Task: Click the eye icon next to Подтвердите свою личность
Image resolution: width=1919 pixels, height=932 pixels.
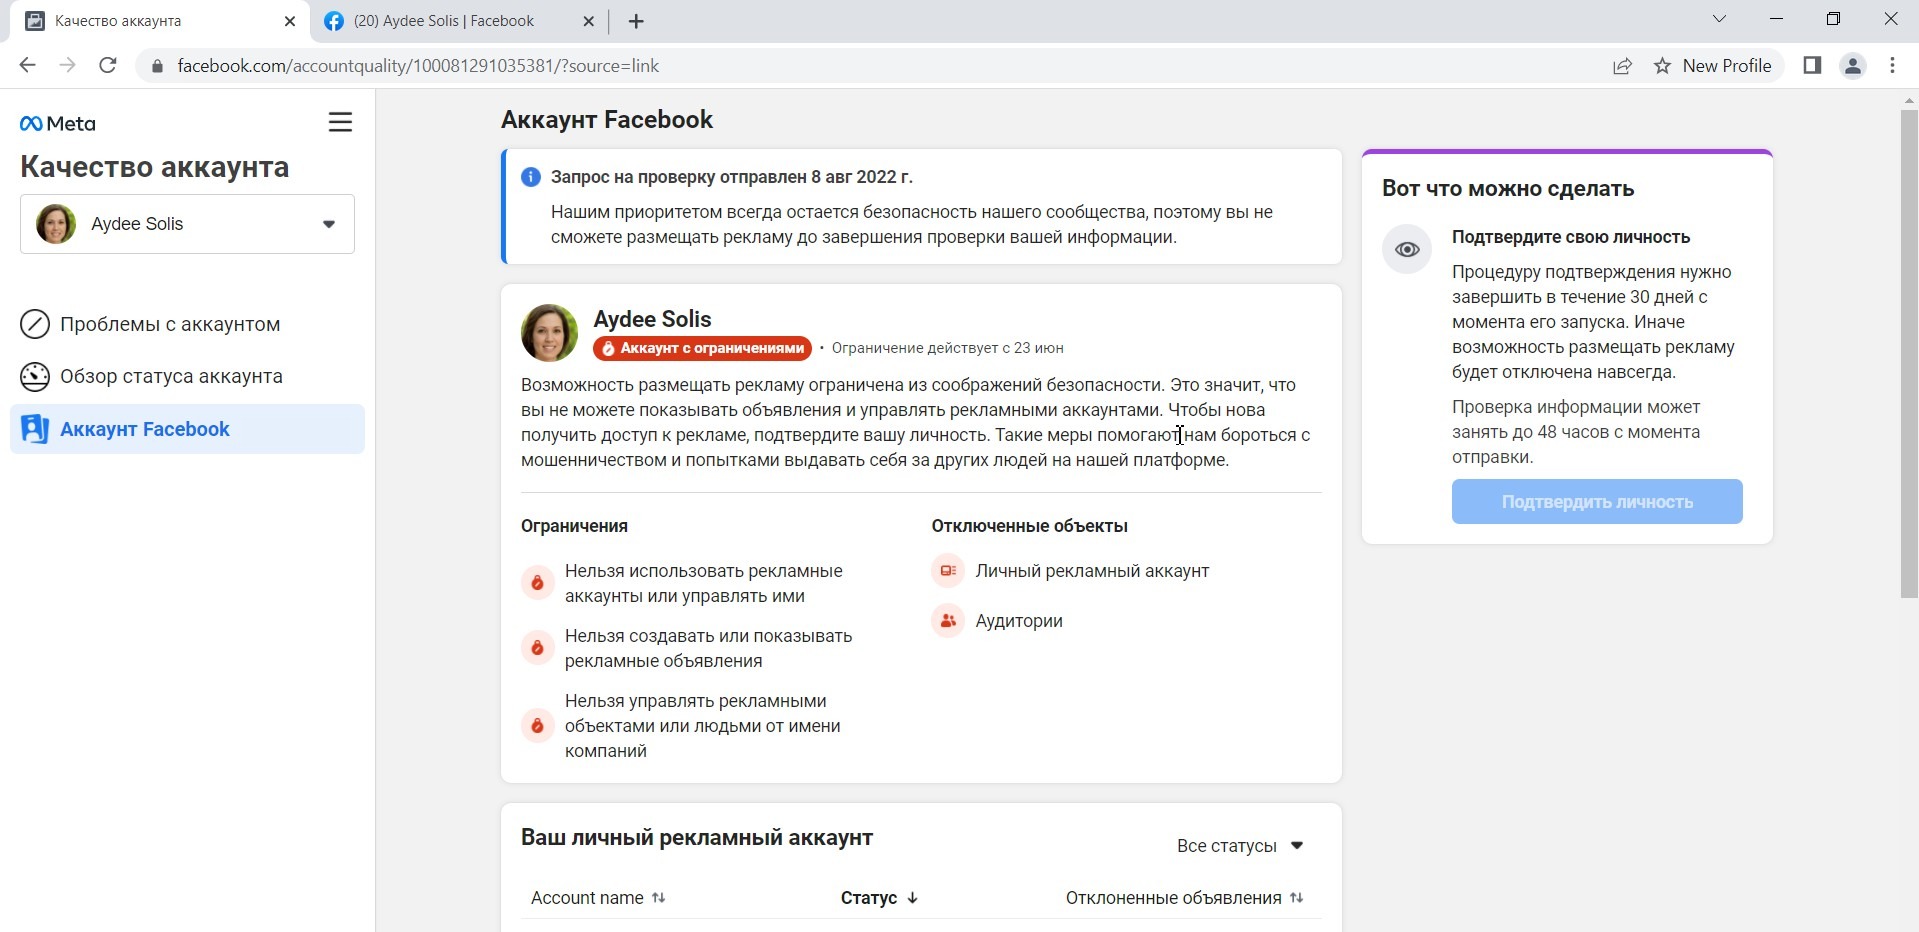Action: click(1407, 249)
